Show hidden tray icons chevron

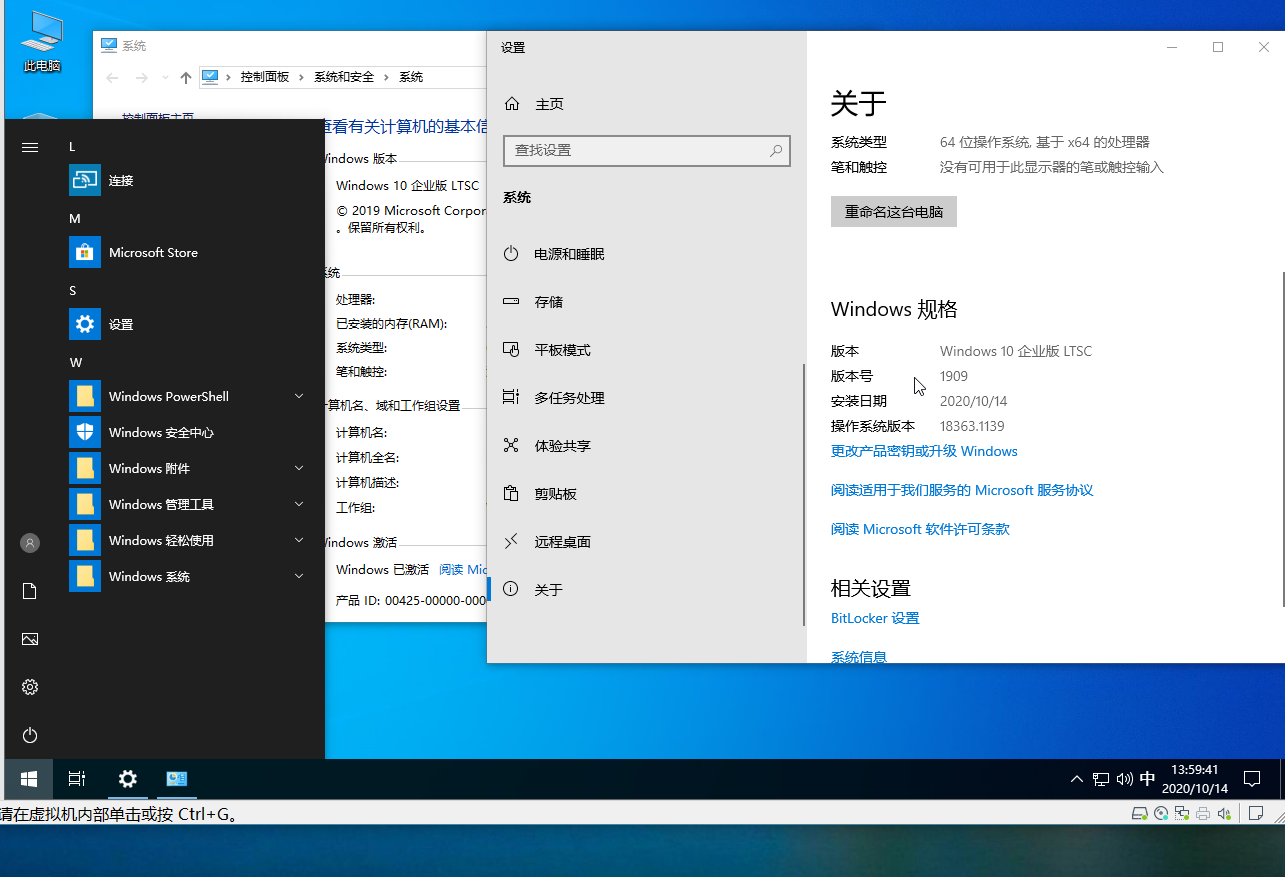pyautogui.click(x=1077, y=779)
